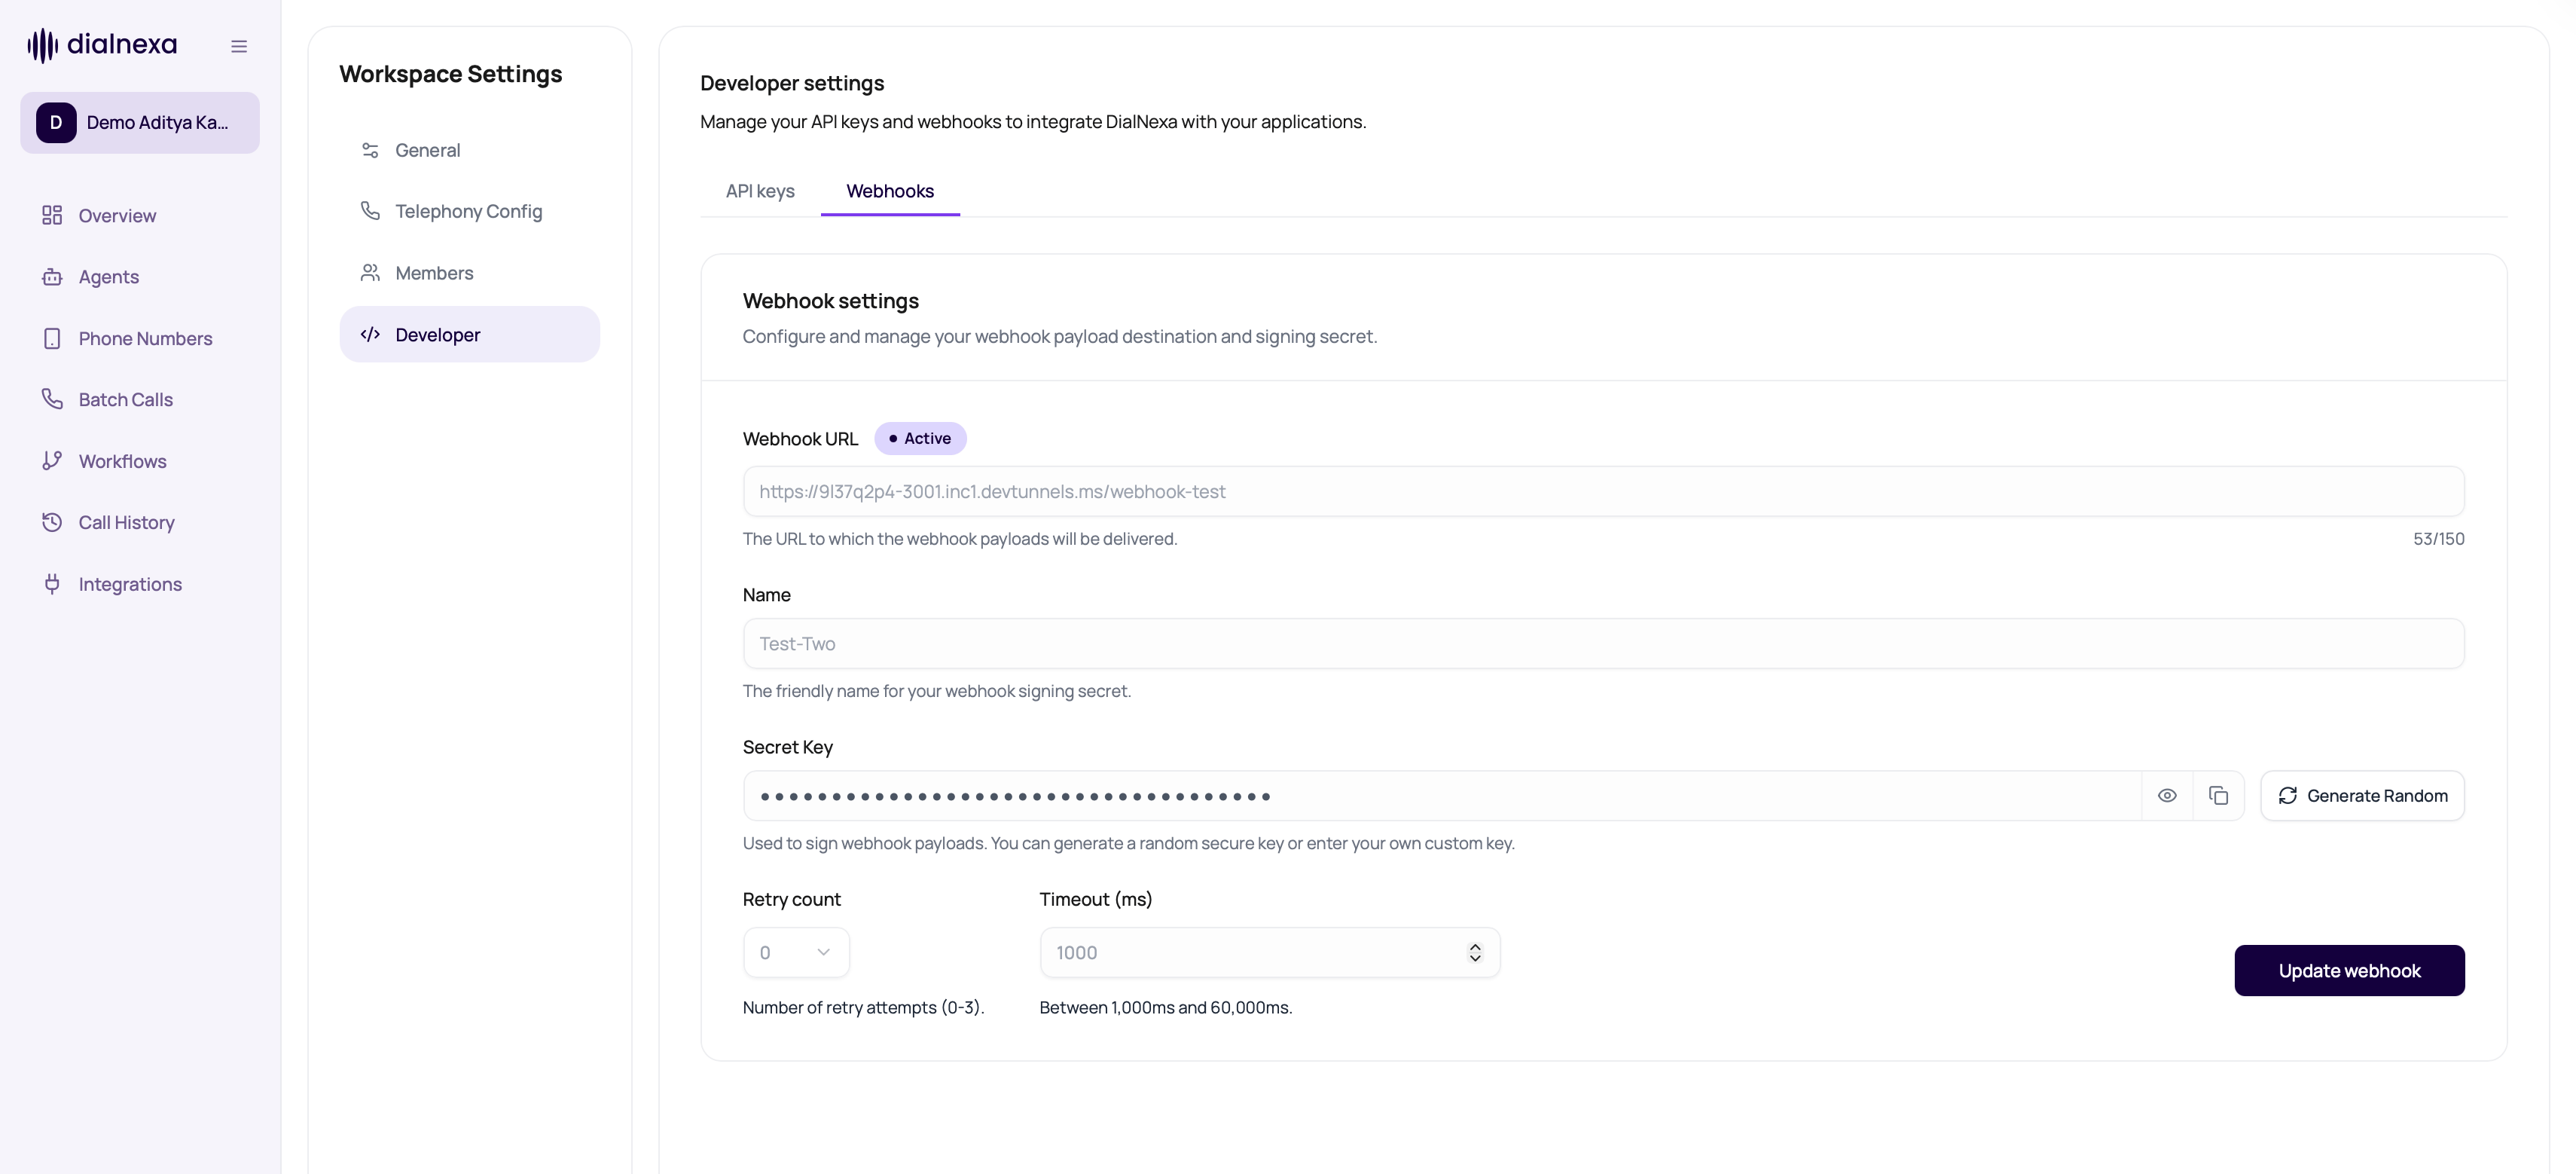Open Workflows
Screen dimensions: 2576x1174
140,461
